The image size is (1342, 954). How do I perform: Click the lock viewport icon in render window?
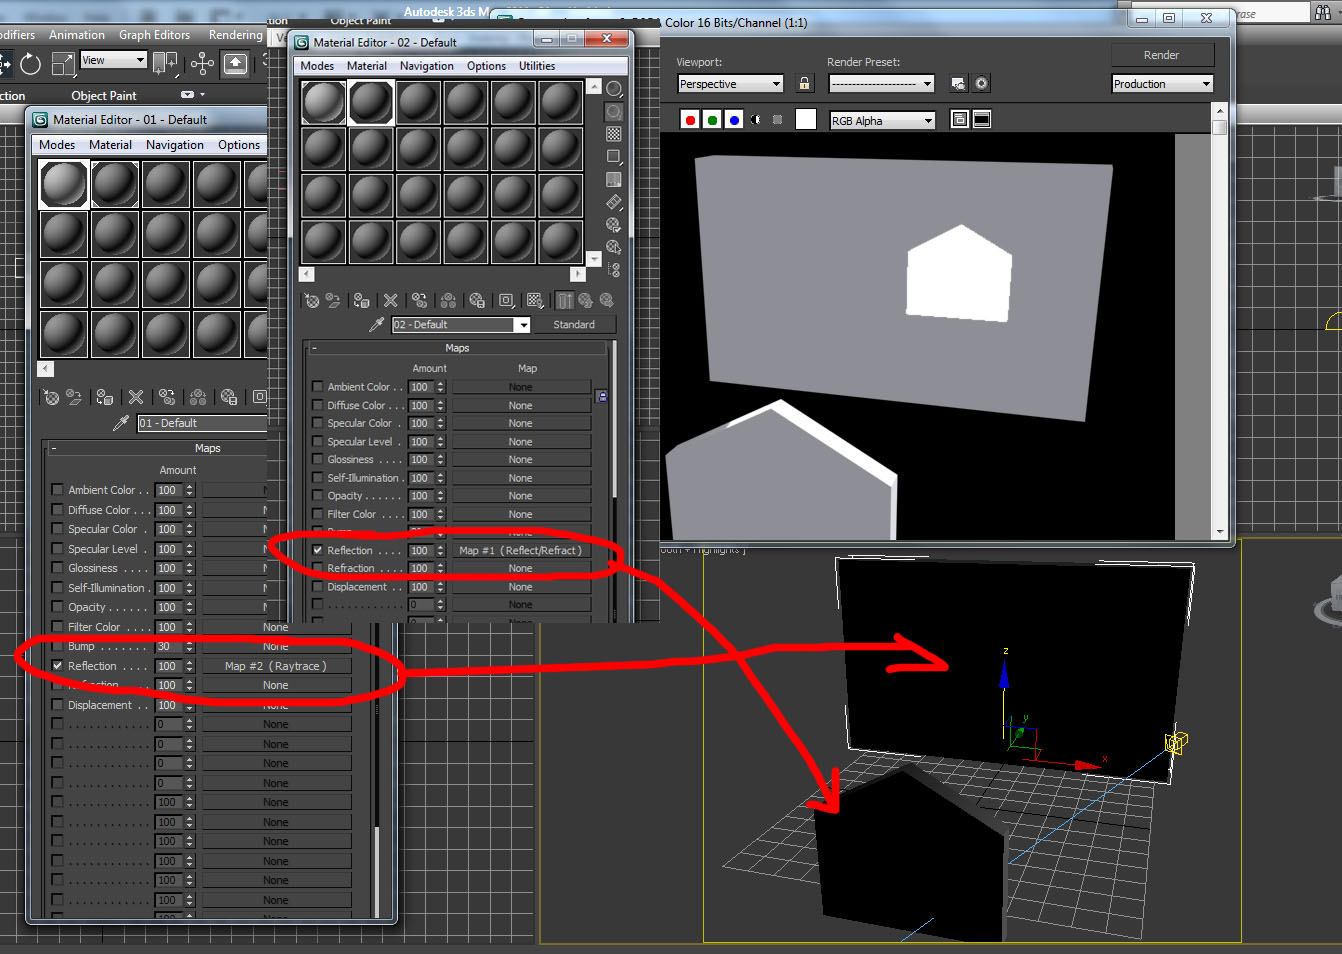click(804, 84)
